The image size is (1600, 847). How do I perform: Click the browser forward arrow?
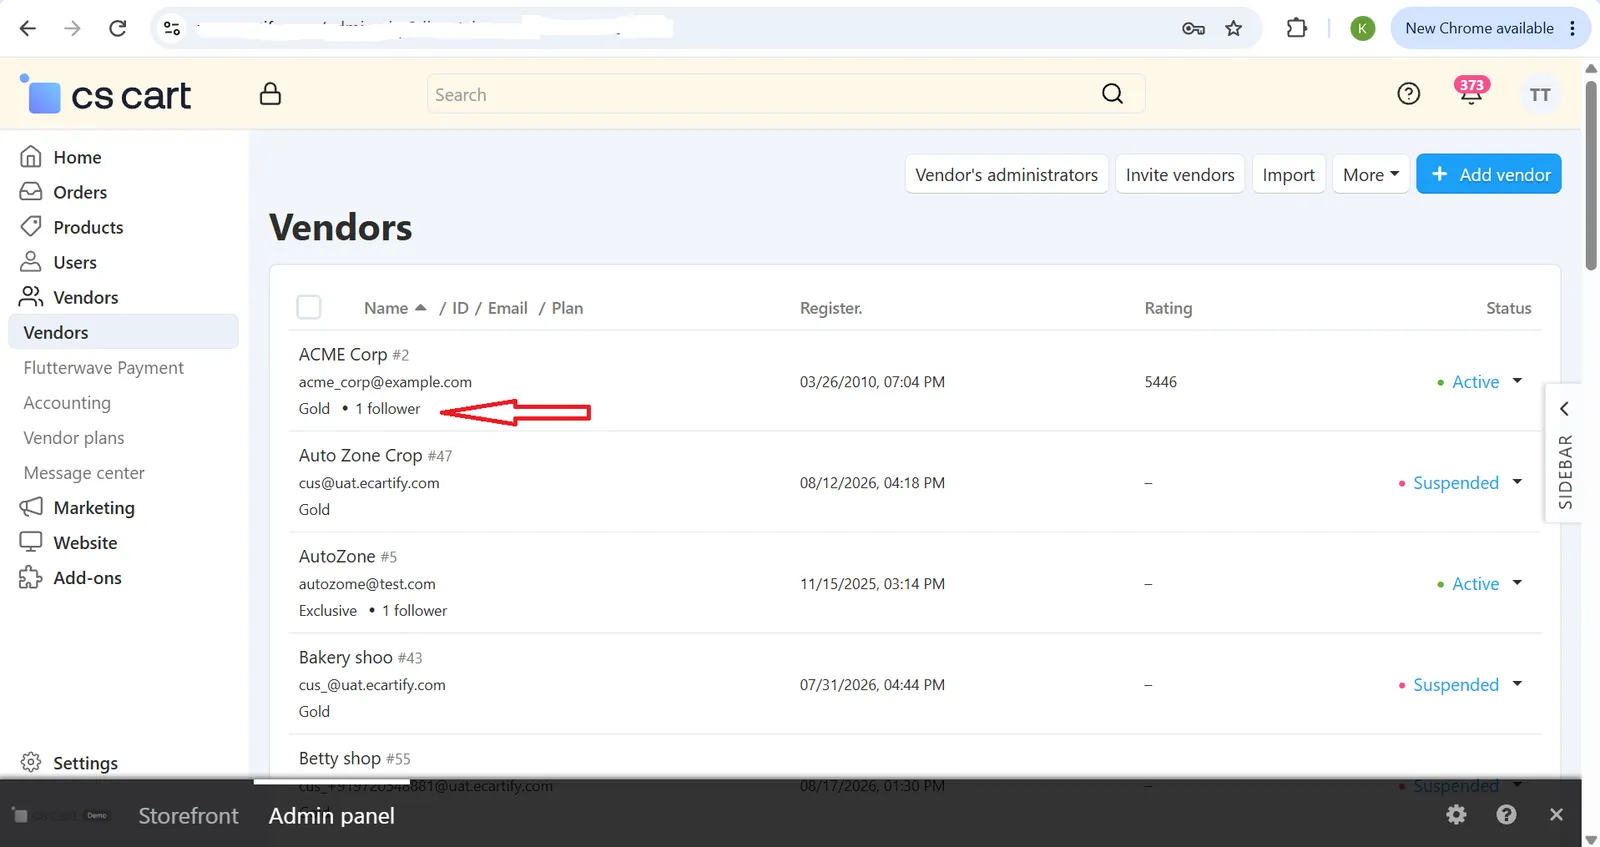(x=72, y=28)
